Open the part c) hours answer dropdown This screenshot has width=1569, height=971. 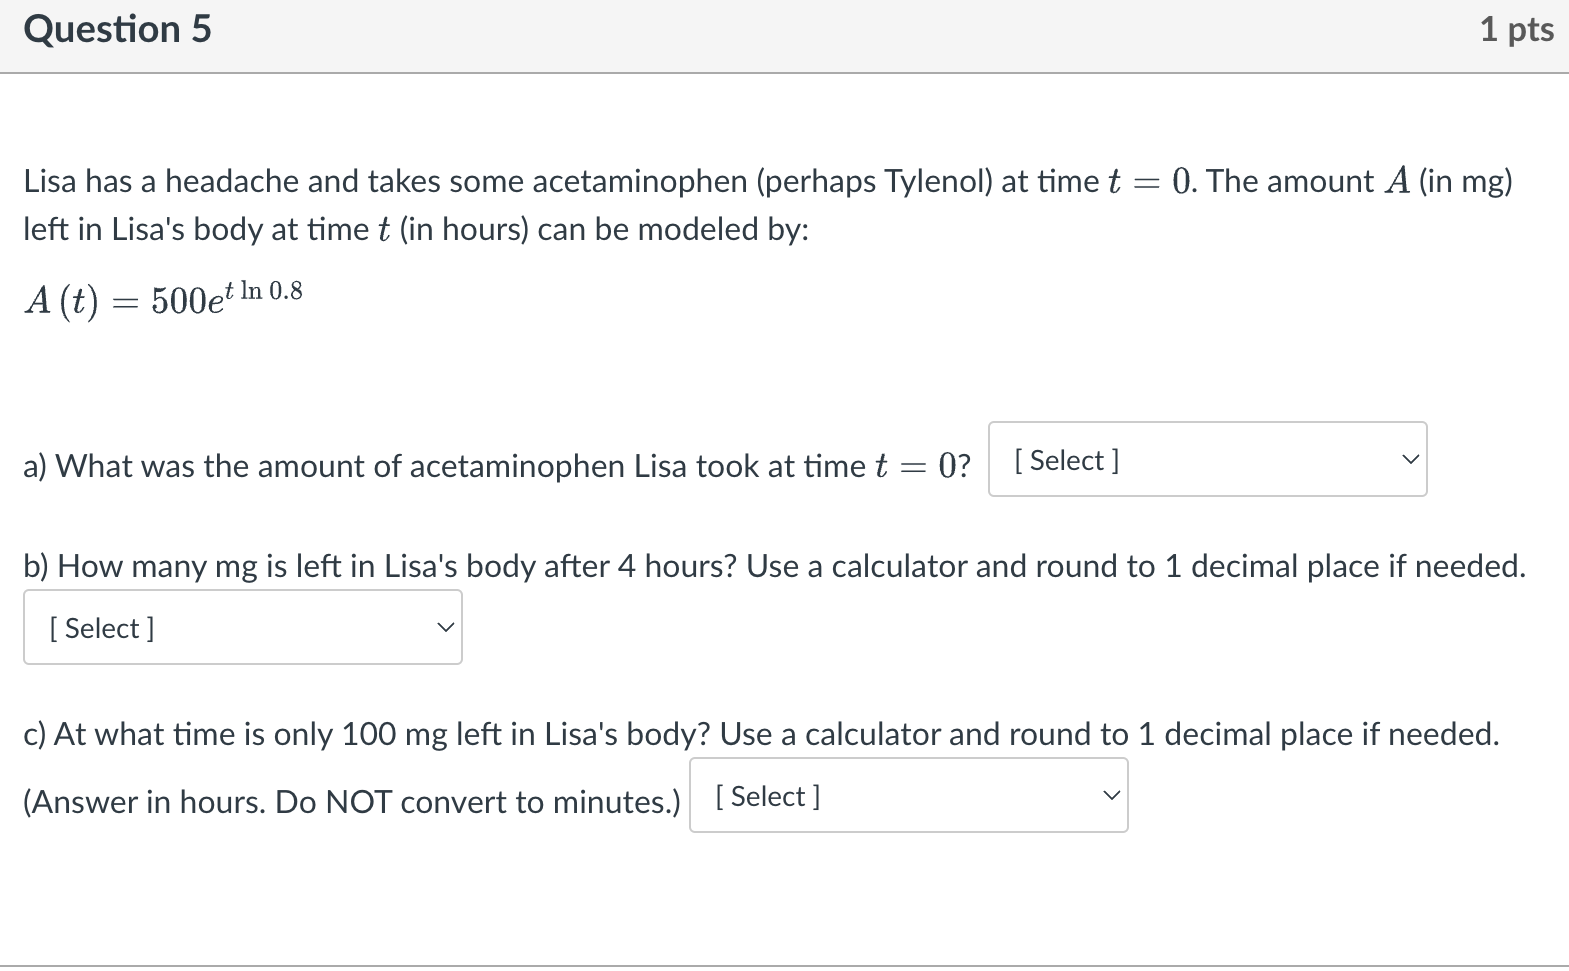(x=908, y=796)
